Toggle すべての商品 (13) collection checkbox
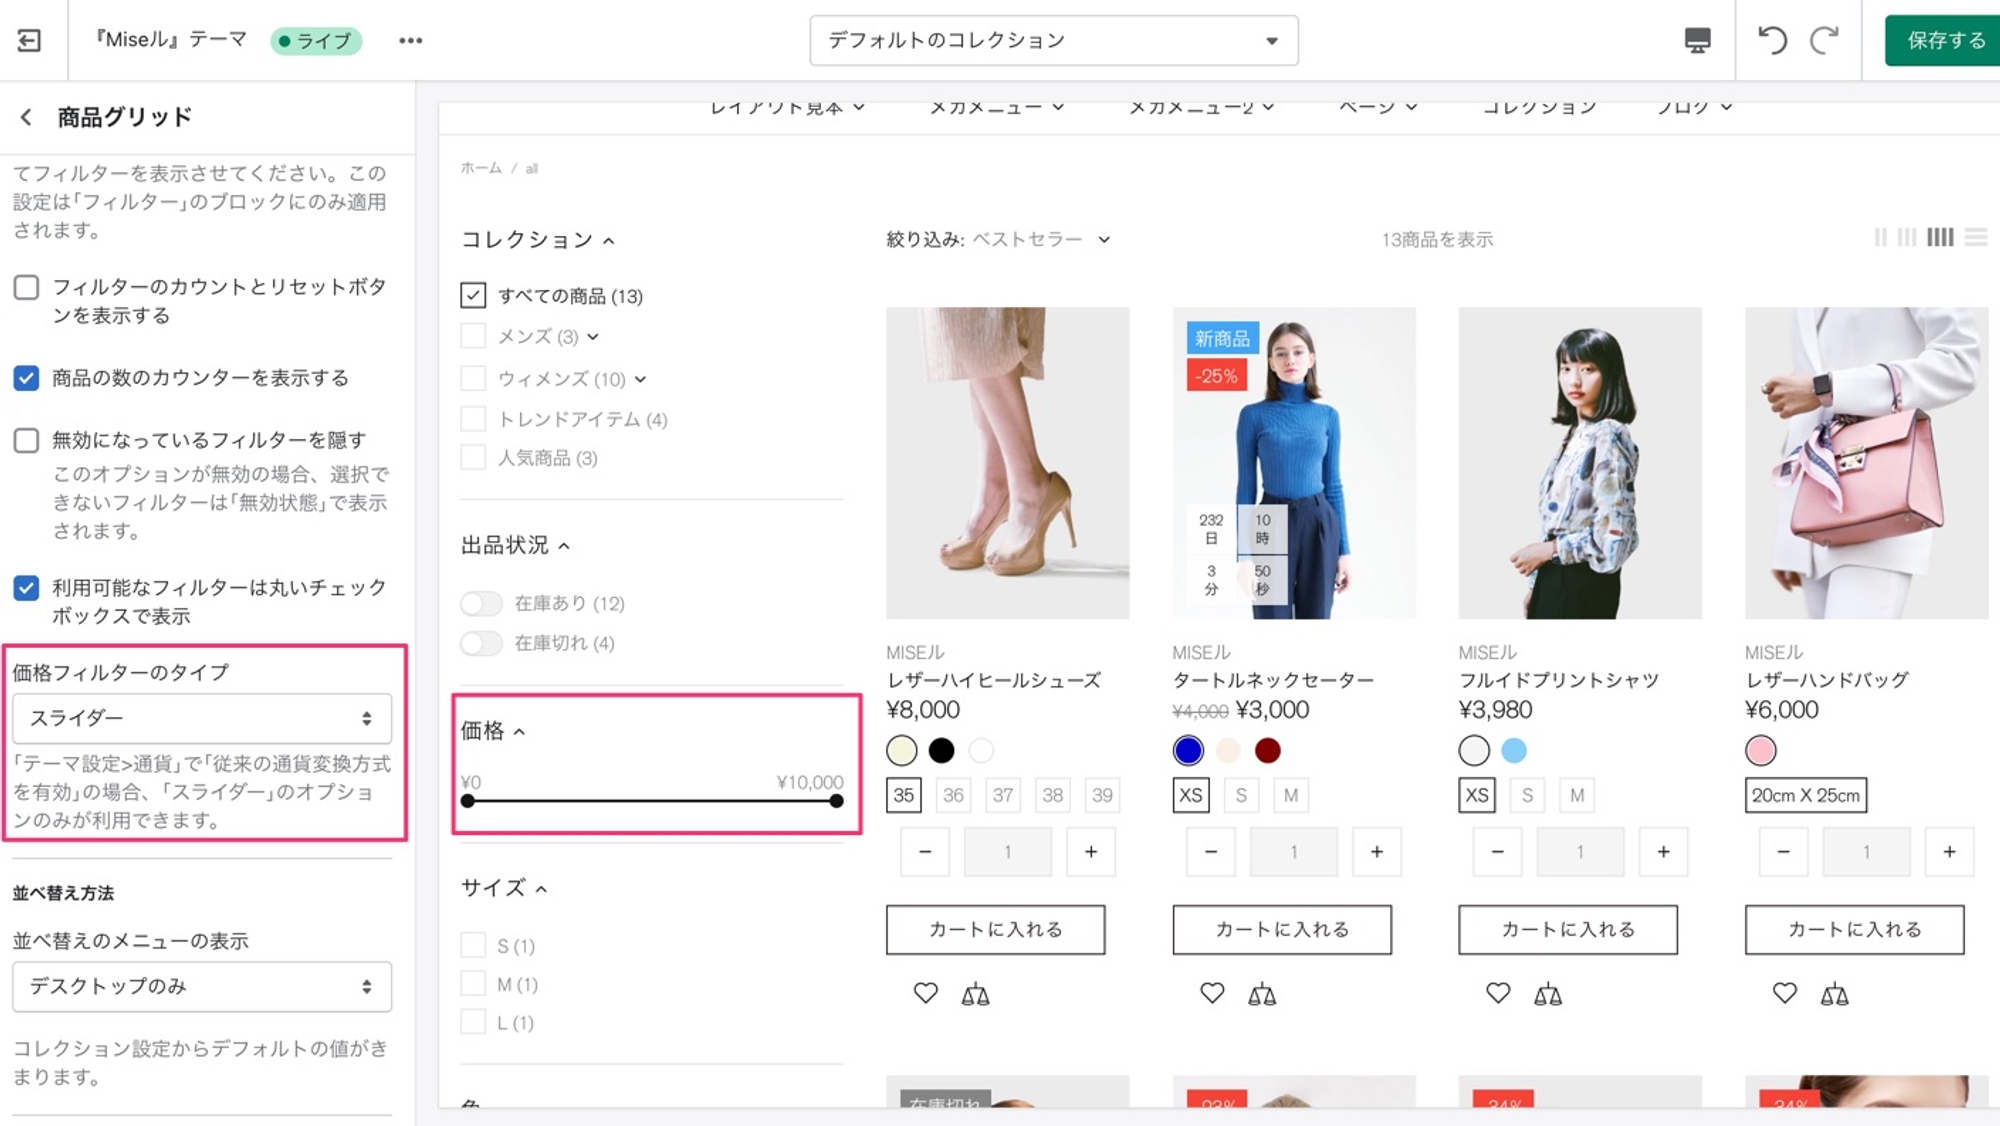 pyautogui.click(x=473, y=295)
